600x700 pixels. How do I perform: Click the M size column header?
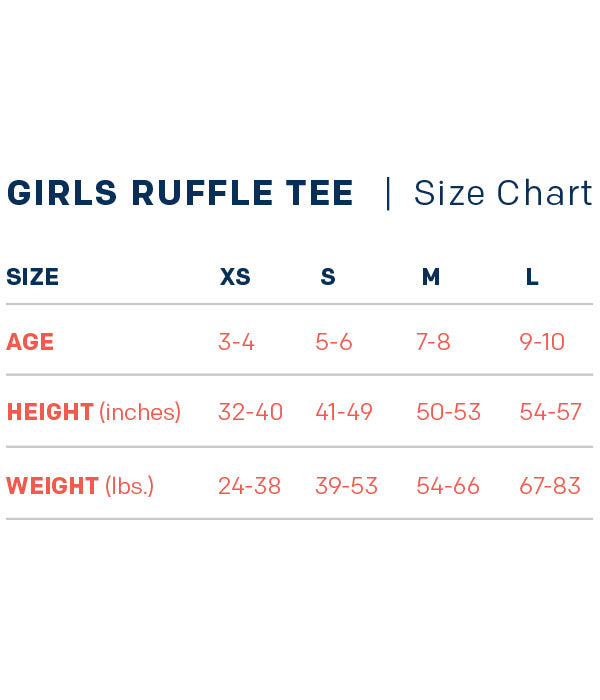[431, 277]
